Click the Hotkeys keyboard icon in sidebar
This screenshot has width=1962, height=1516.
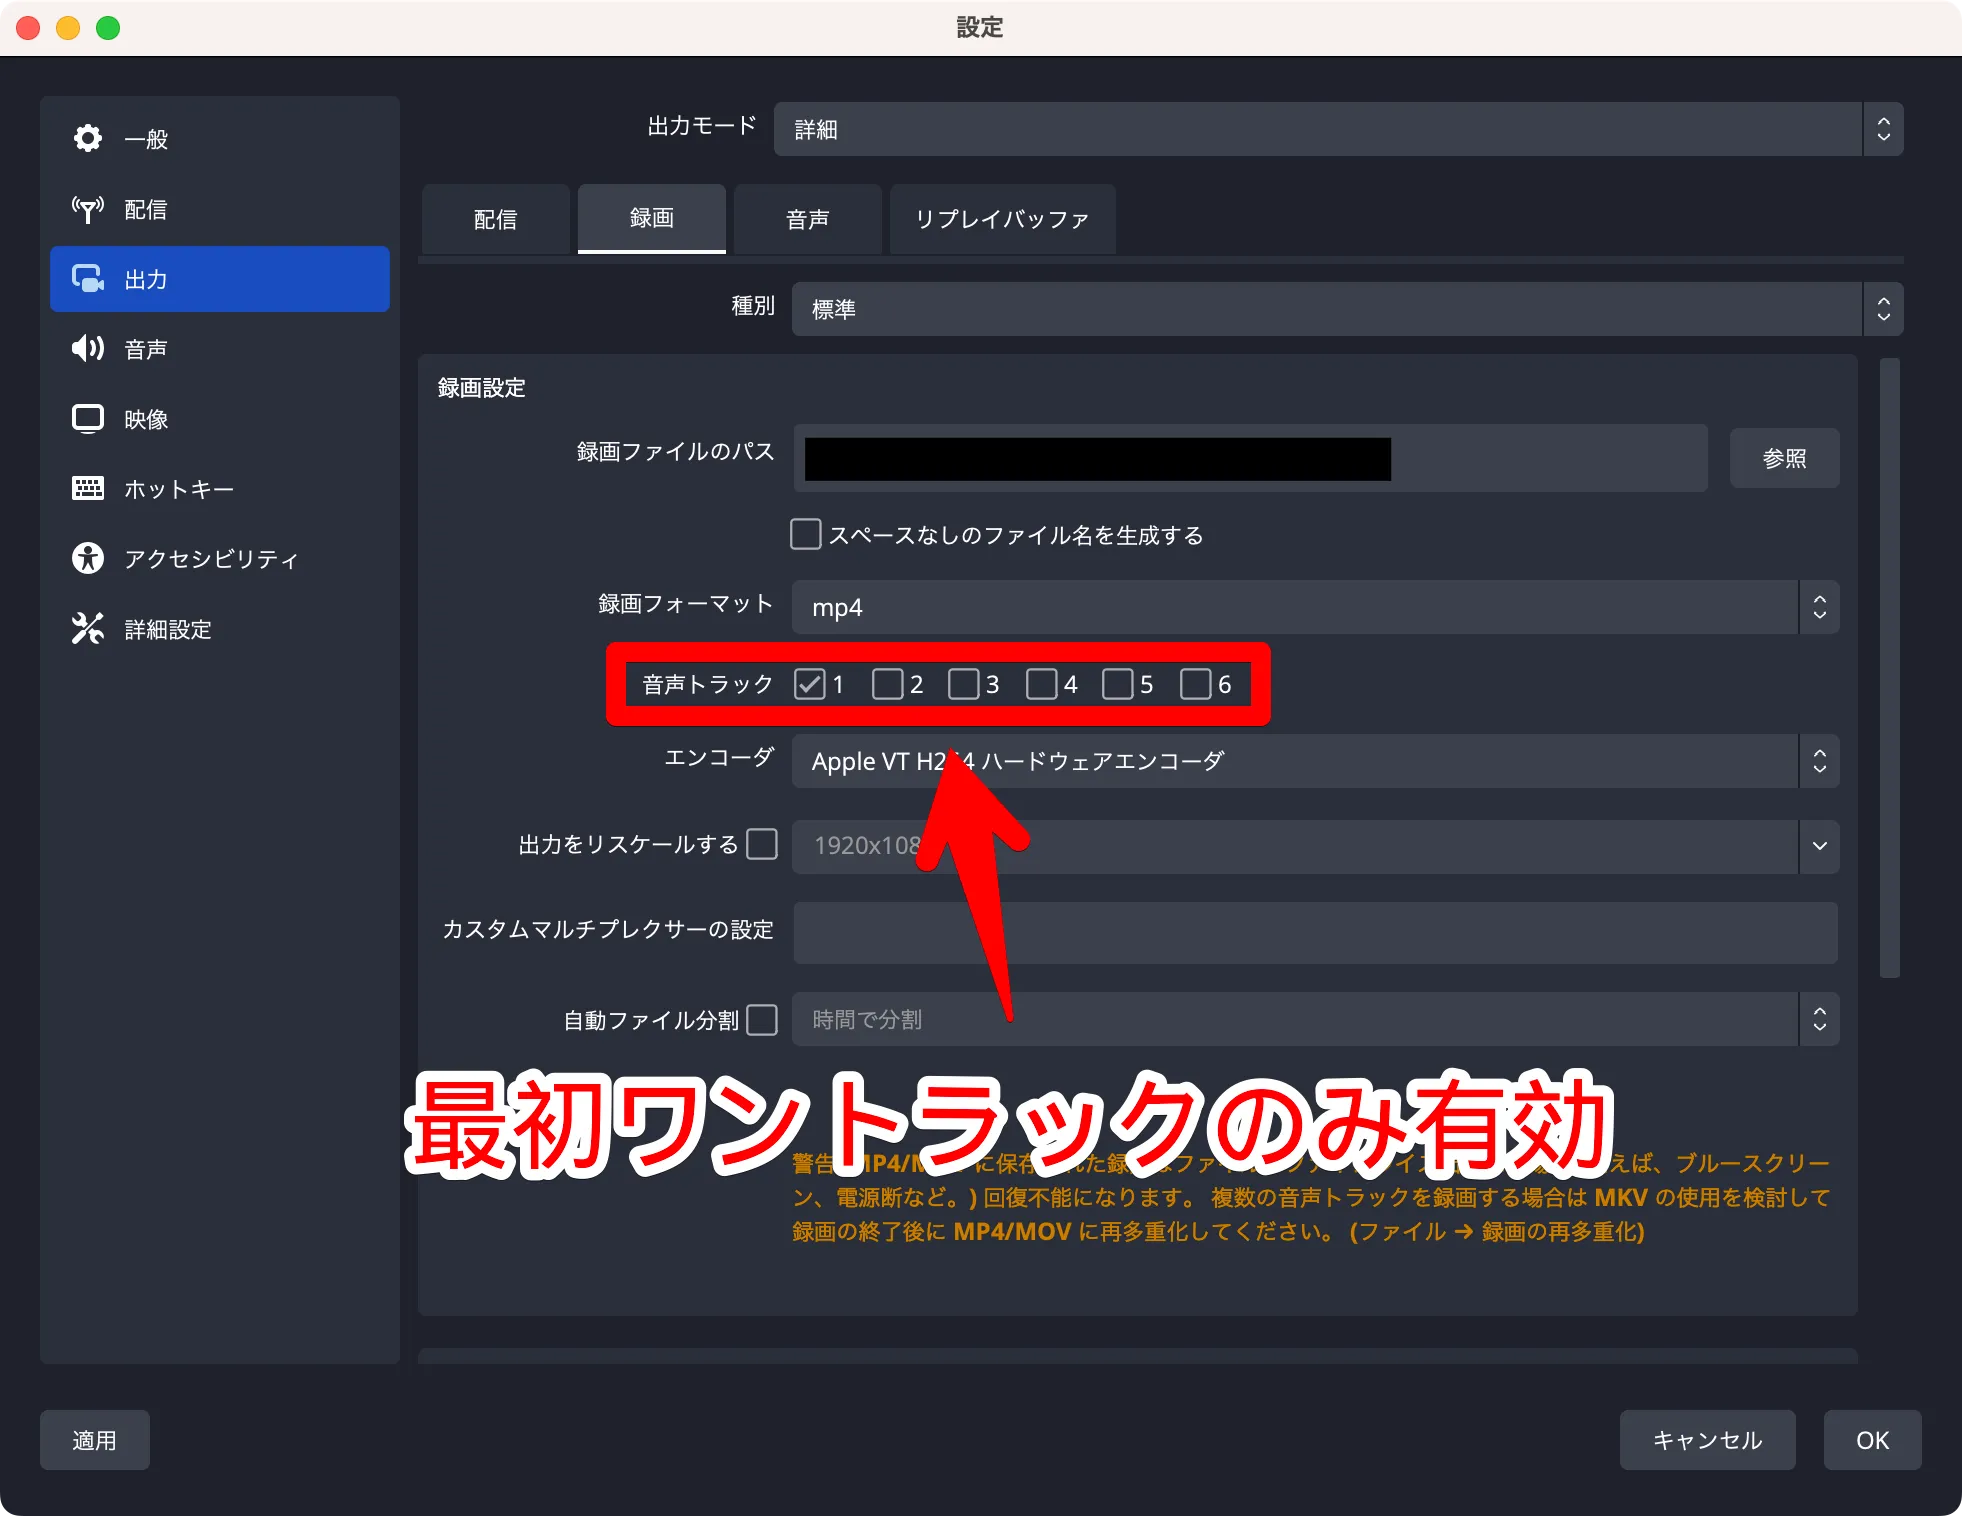coord(88,488)
